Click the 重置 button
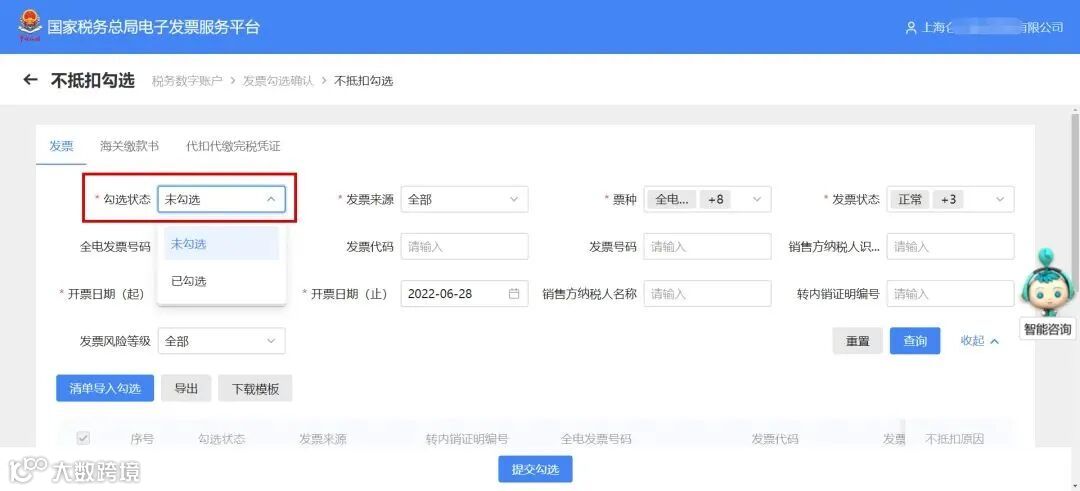1080x491 pixels. 858,341
